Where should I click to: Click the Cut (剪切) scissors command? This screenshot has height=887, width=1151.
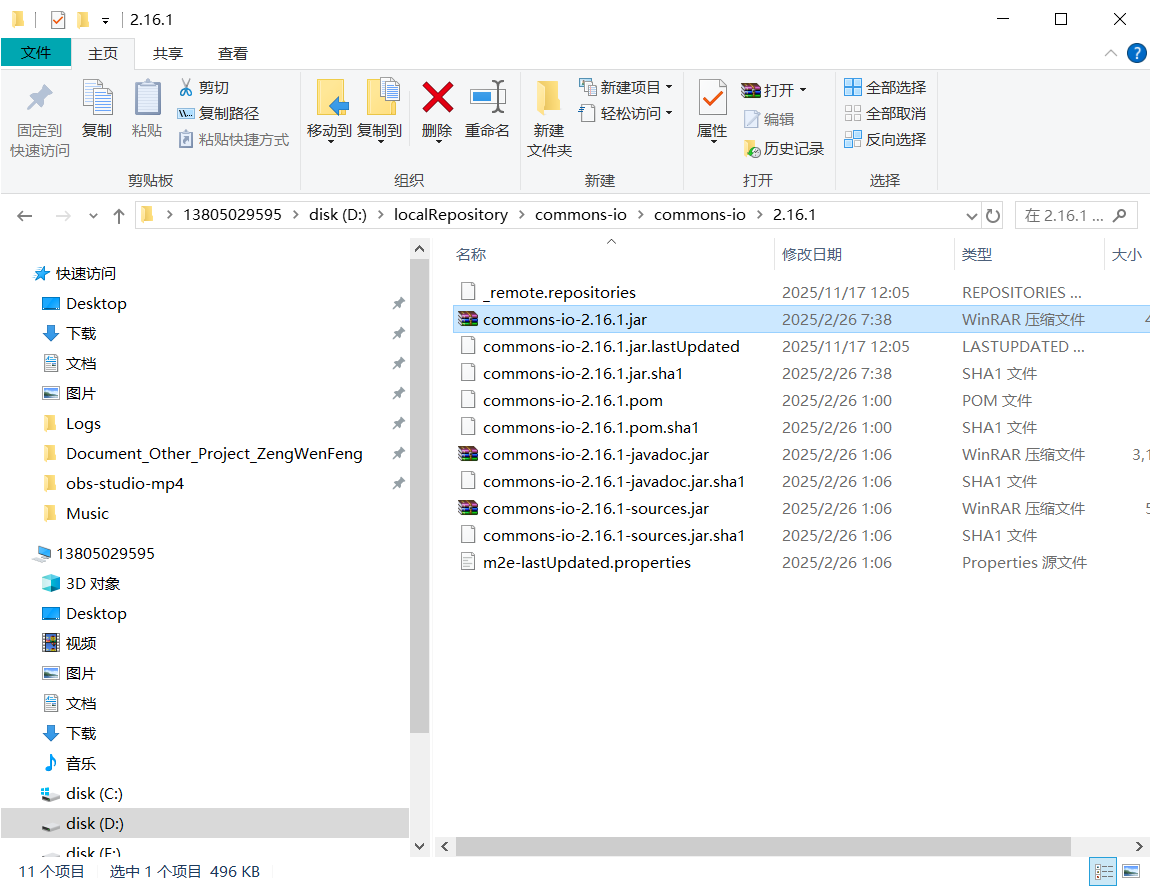pyautogui.click(x=204, y=88)
